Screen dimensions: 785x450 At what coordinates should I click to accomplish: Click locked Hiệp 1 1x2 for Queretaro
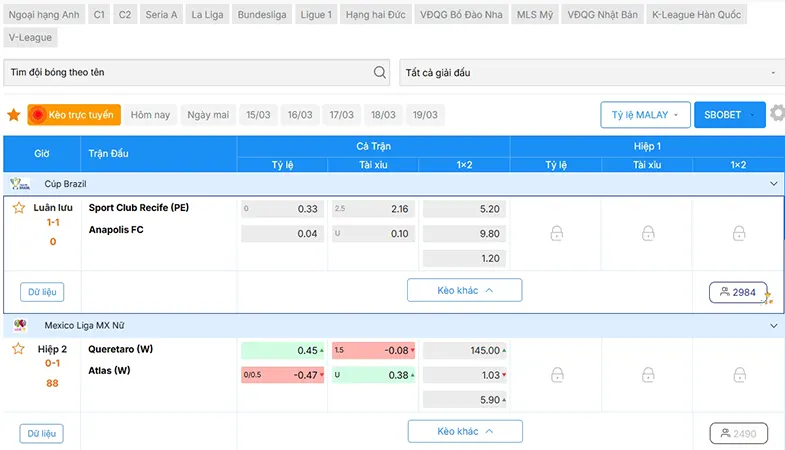(x=739, y=375)
